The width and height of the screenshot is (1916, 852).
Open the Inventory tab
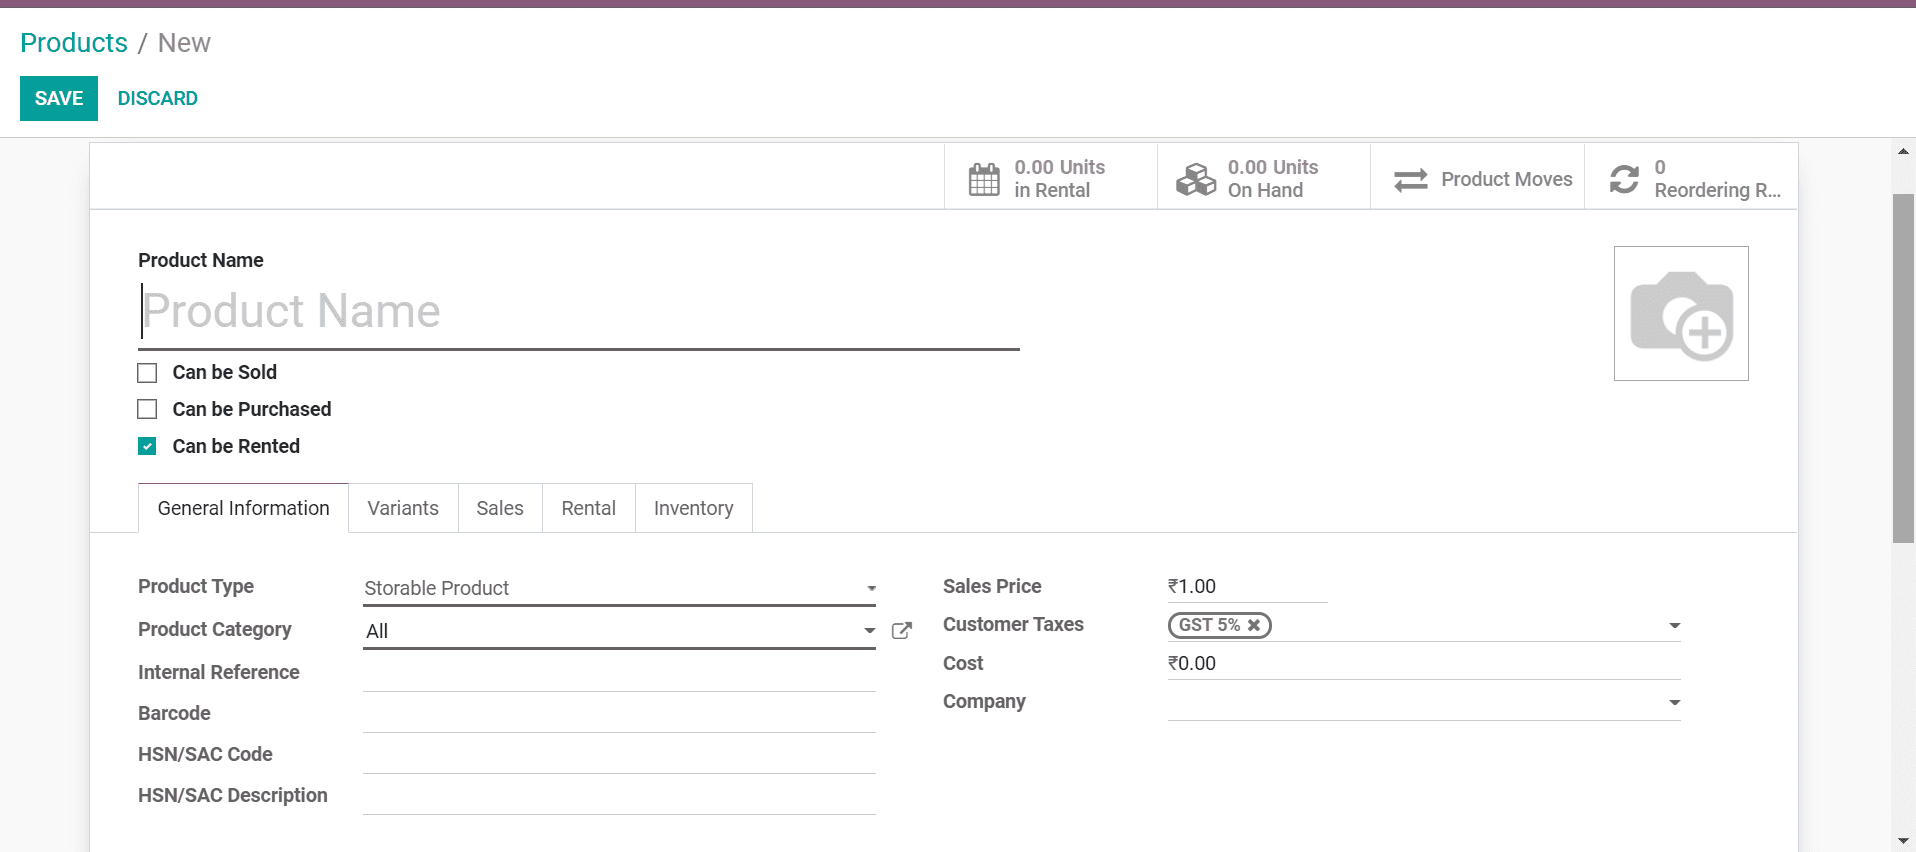pyautogui.click(x=694, y=508)
